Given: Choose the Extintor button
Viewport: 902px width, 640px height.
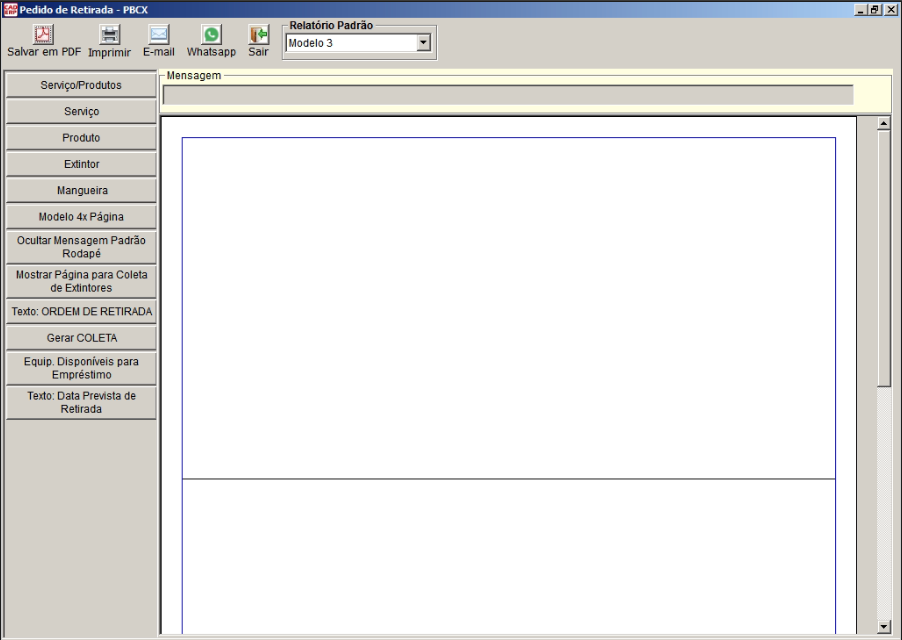Looking at the screenshot, I should coord(81,164).
